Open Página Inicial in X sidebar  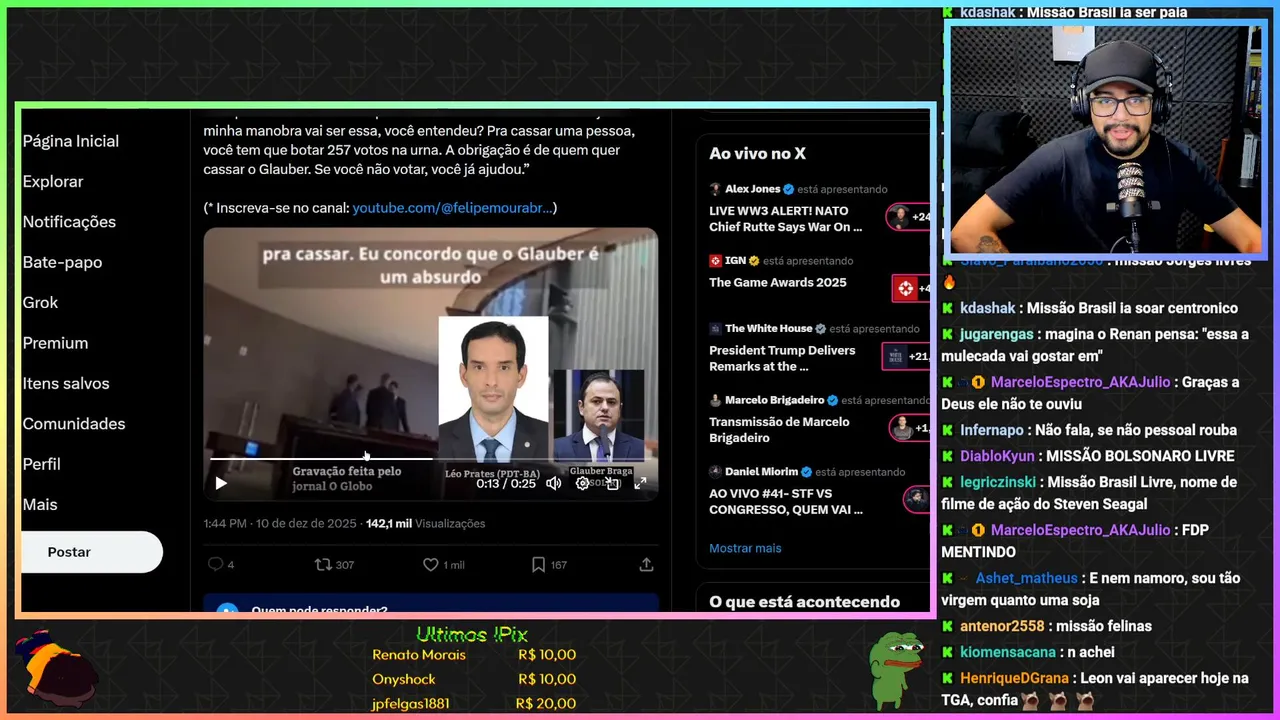coord(71,141)
